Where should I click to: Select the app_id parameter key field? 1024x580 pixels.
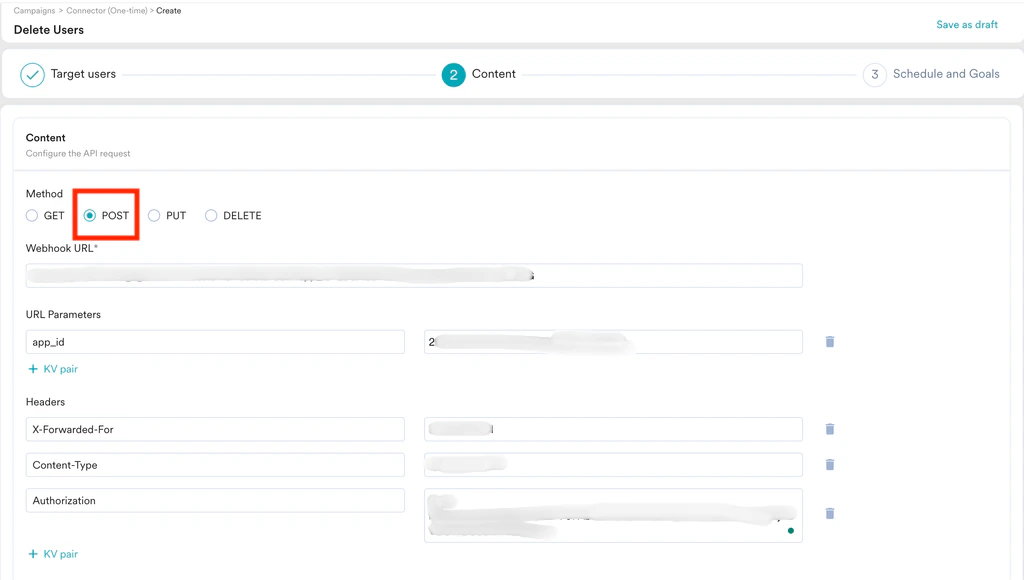tap(214, 341)
